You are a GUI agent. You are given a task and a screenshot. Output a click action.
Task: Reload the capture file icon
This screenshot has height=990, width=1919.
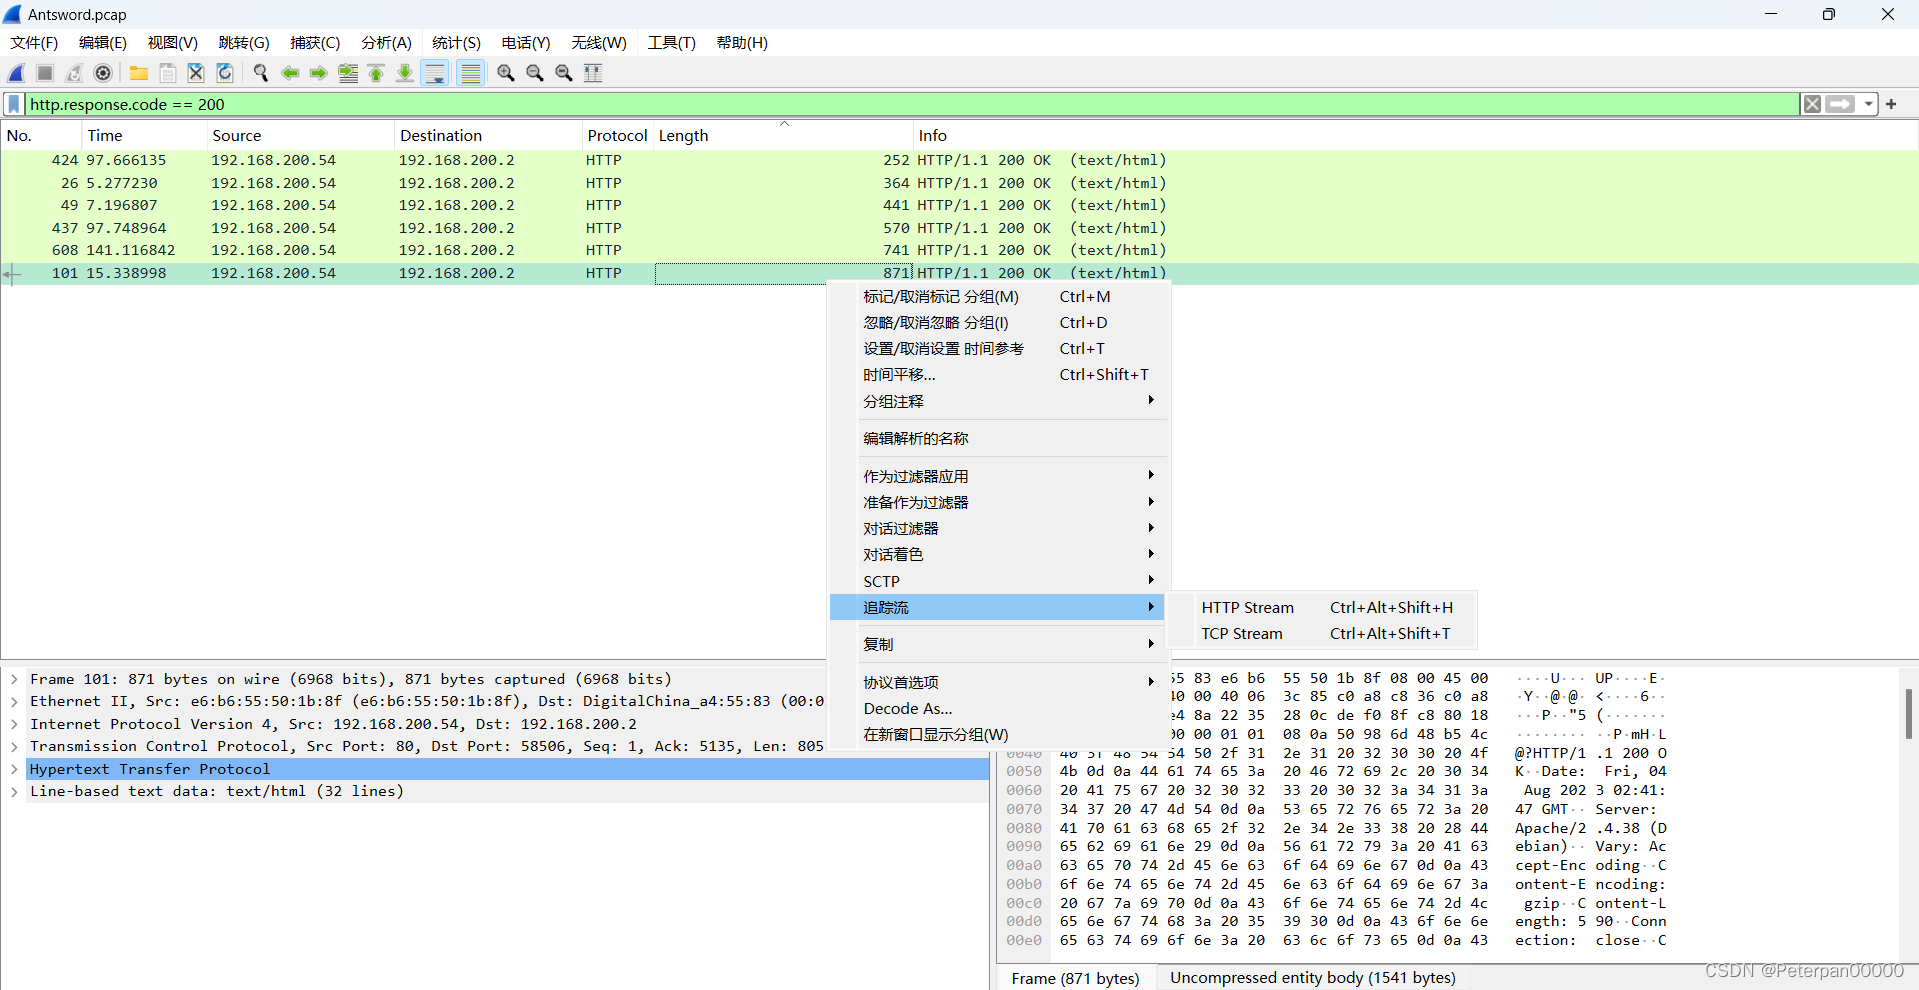(x=225, y=73)
